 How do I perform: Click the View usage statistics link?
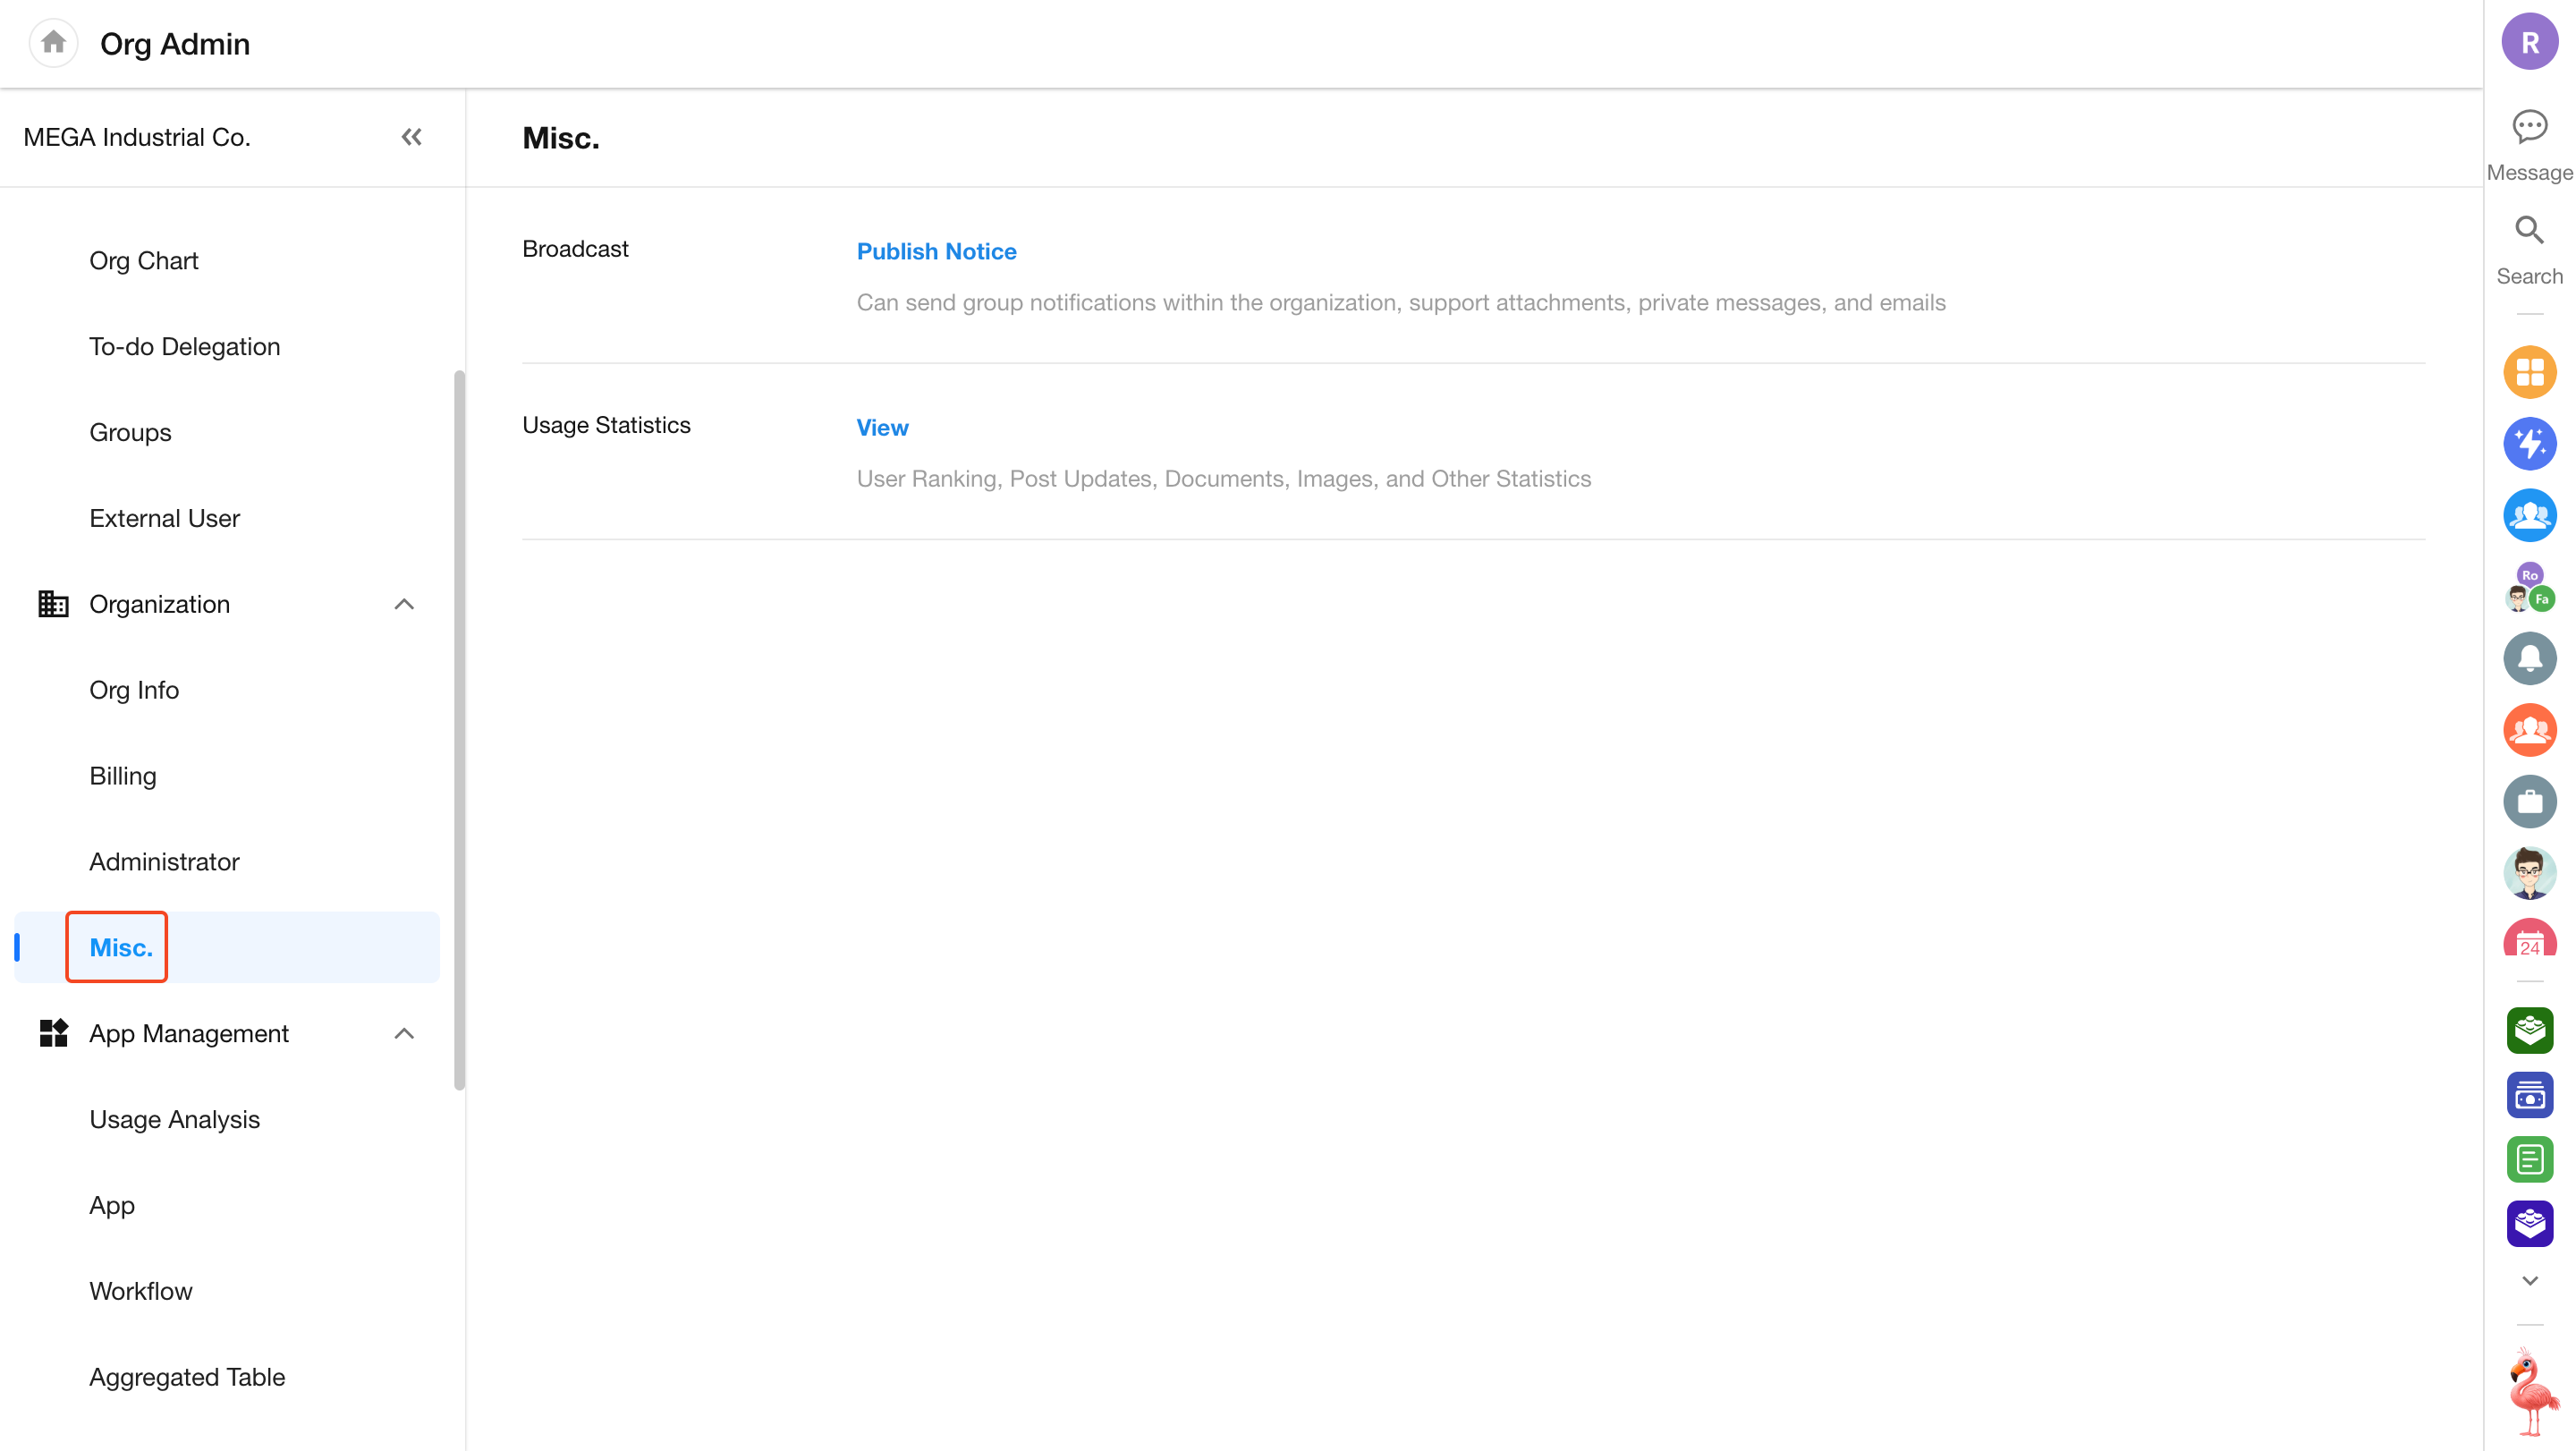click(x=882, y=427)
